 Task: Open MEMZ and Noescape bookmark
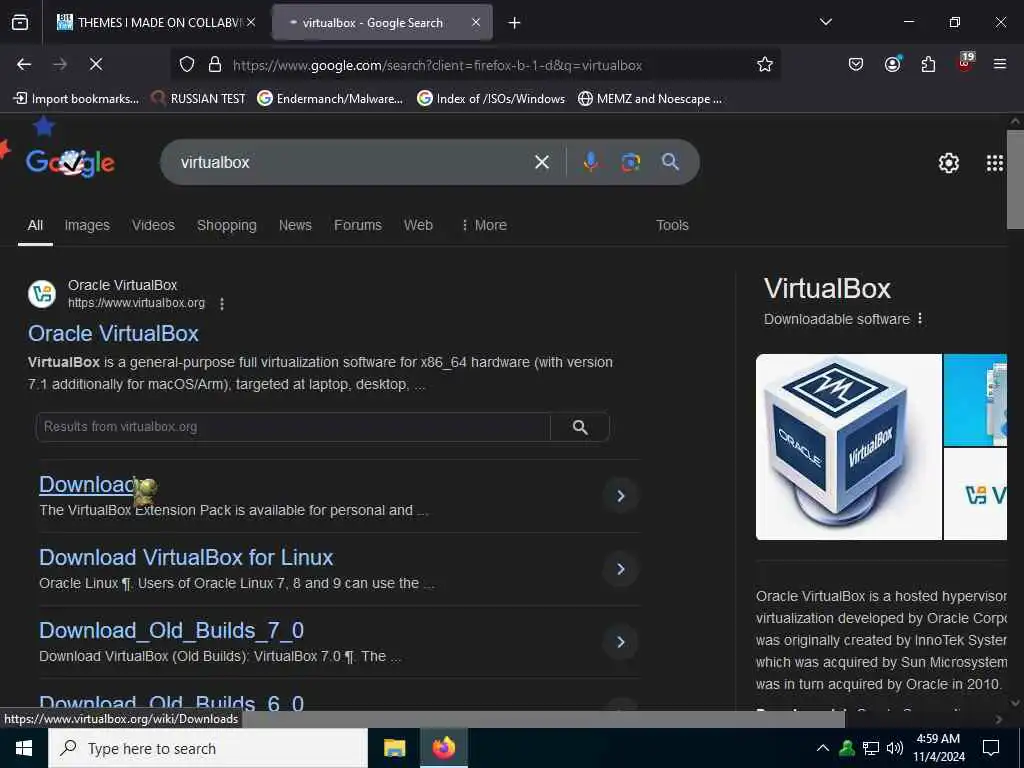[x=650, y=99]
